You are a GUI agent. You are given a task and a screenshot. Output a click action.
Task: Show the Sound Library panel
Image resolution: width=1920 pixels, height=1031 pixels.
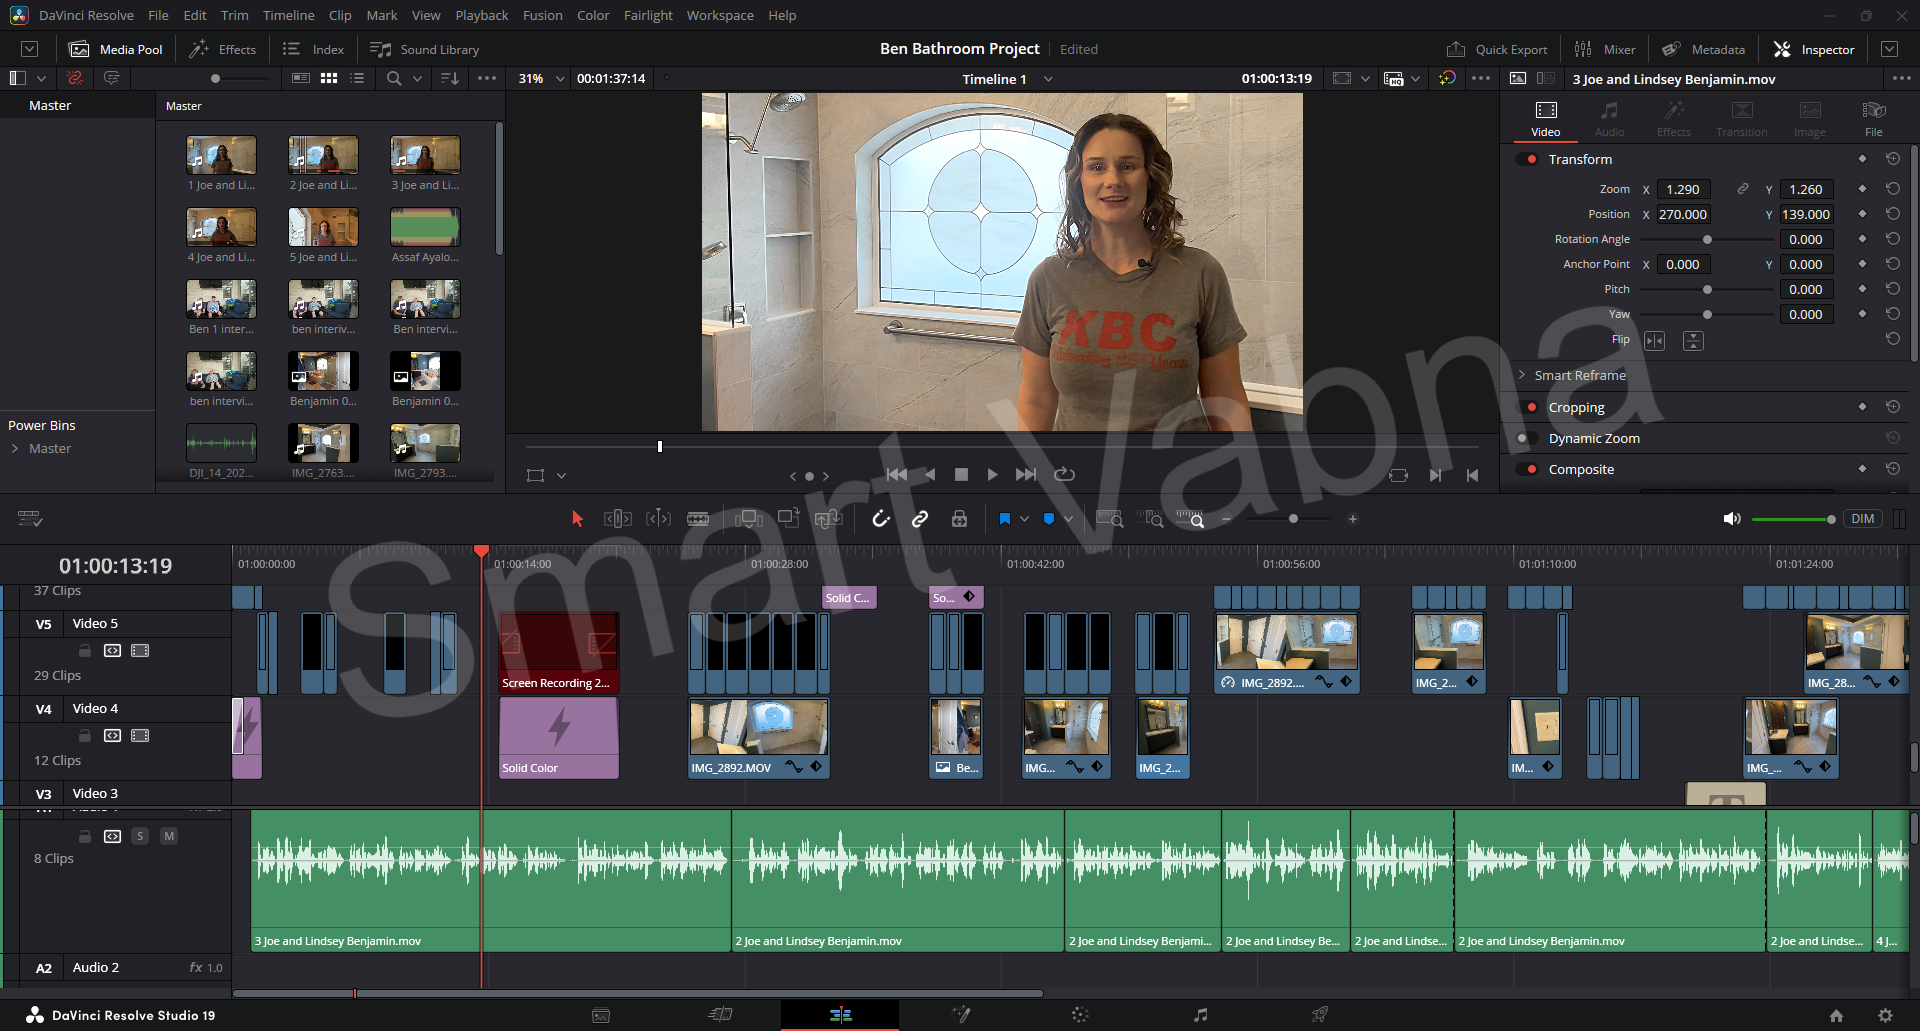pyautogui.click(x=425, y=49)
